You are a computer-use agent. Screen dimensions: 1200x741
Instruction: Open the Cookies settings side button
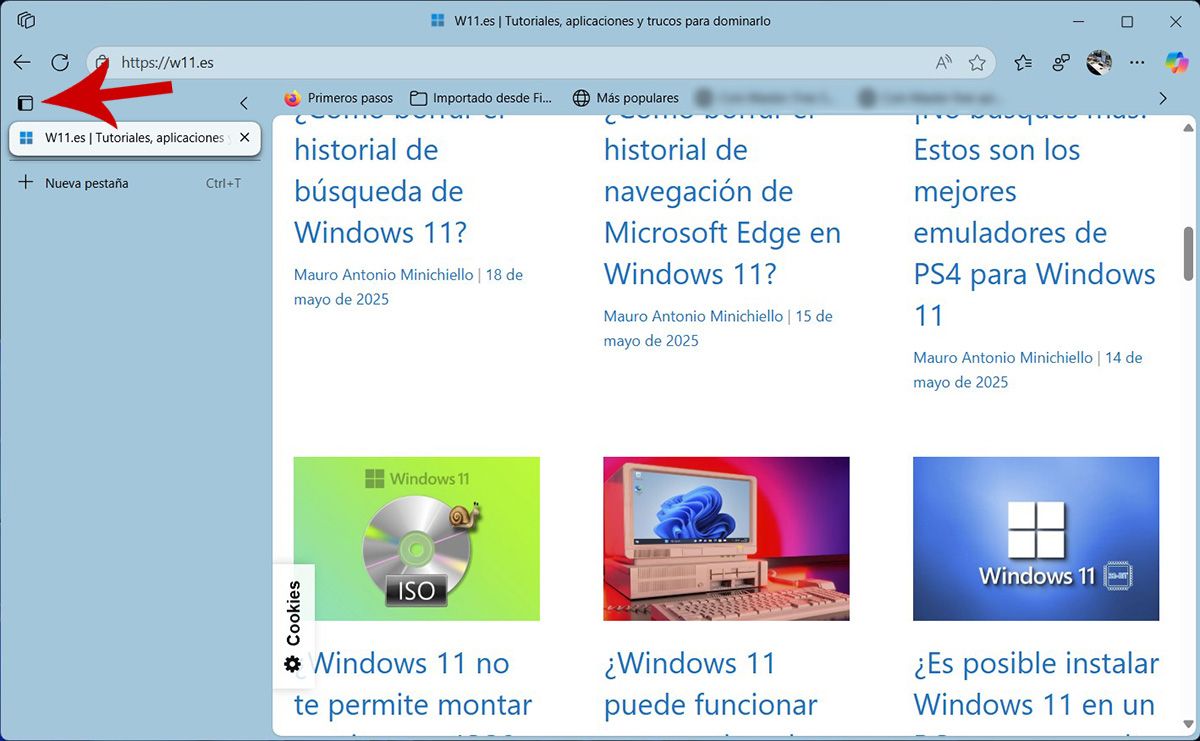click(293, 626)
